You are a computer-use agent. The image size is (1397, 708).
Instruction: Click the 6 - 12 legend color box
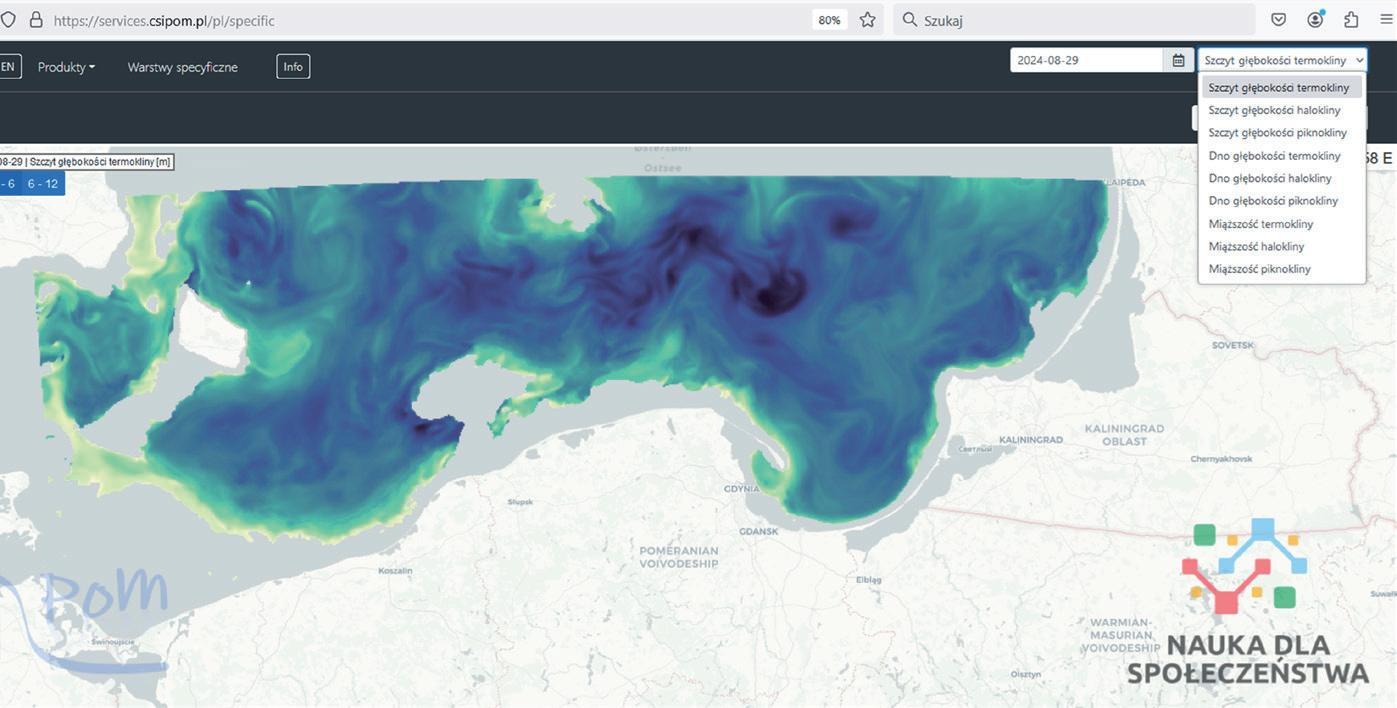[43, 184]
